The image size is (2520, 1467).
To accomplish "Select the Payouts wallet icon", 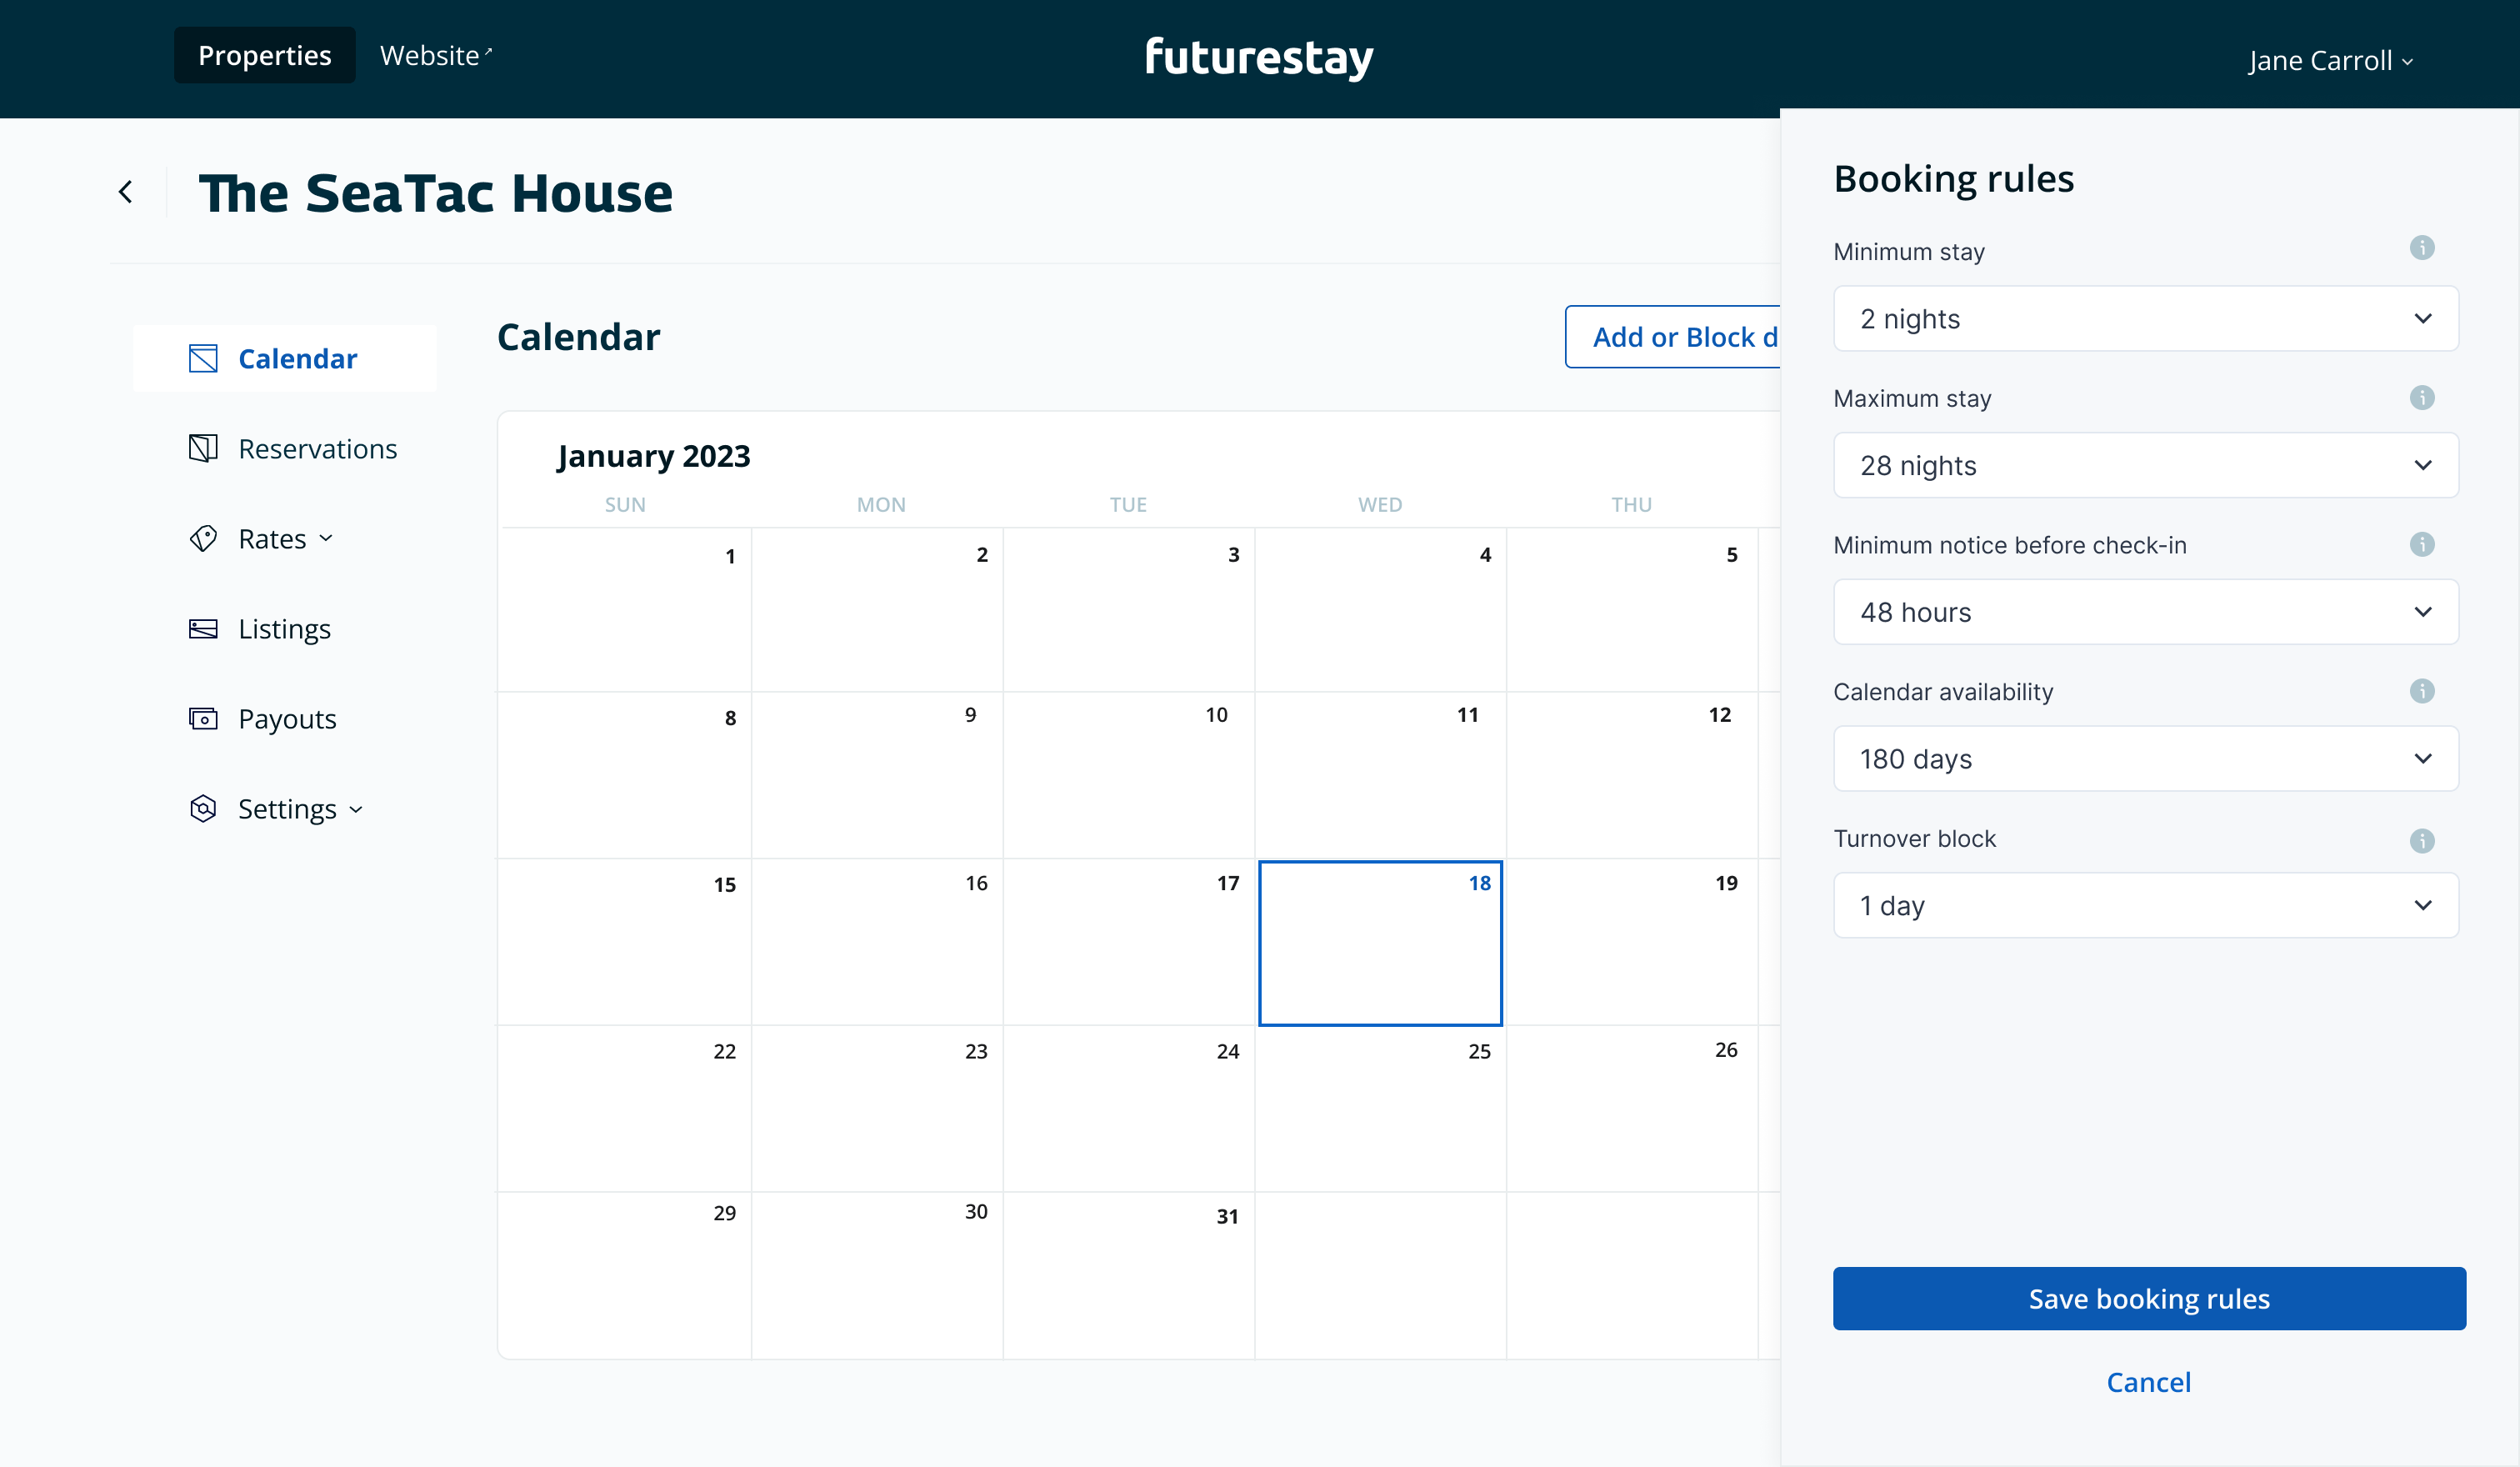I will point(203,718).
